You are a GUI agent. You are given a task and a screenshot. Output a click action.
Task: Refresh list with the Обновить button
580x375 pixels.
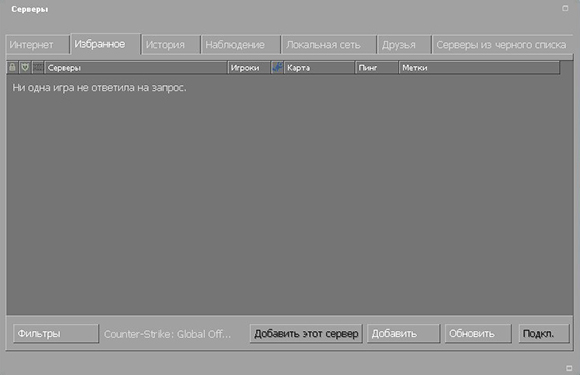(478, 334)
